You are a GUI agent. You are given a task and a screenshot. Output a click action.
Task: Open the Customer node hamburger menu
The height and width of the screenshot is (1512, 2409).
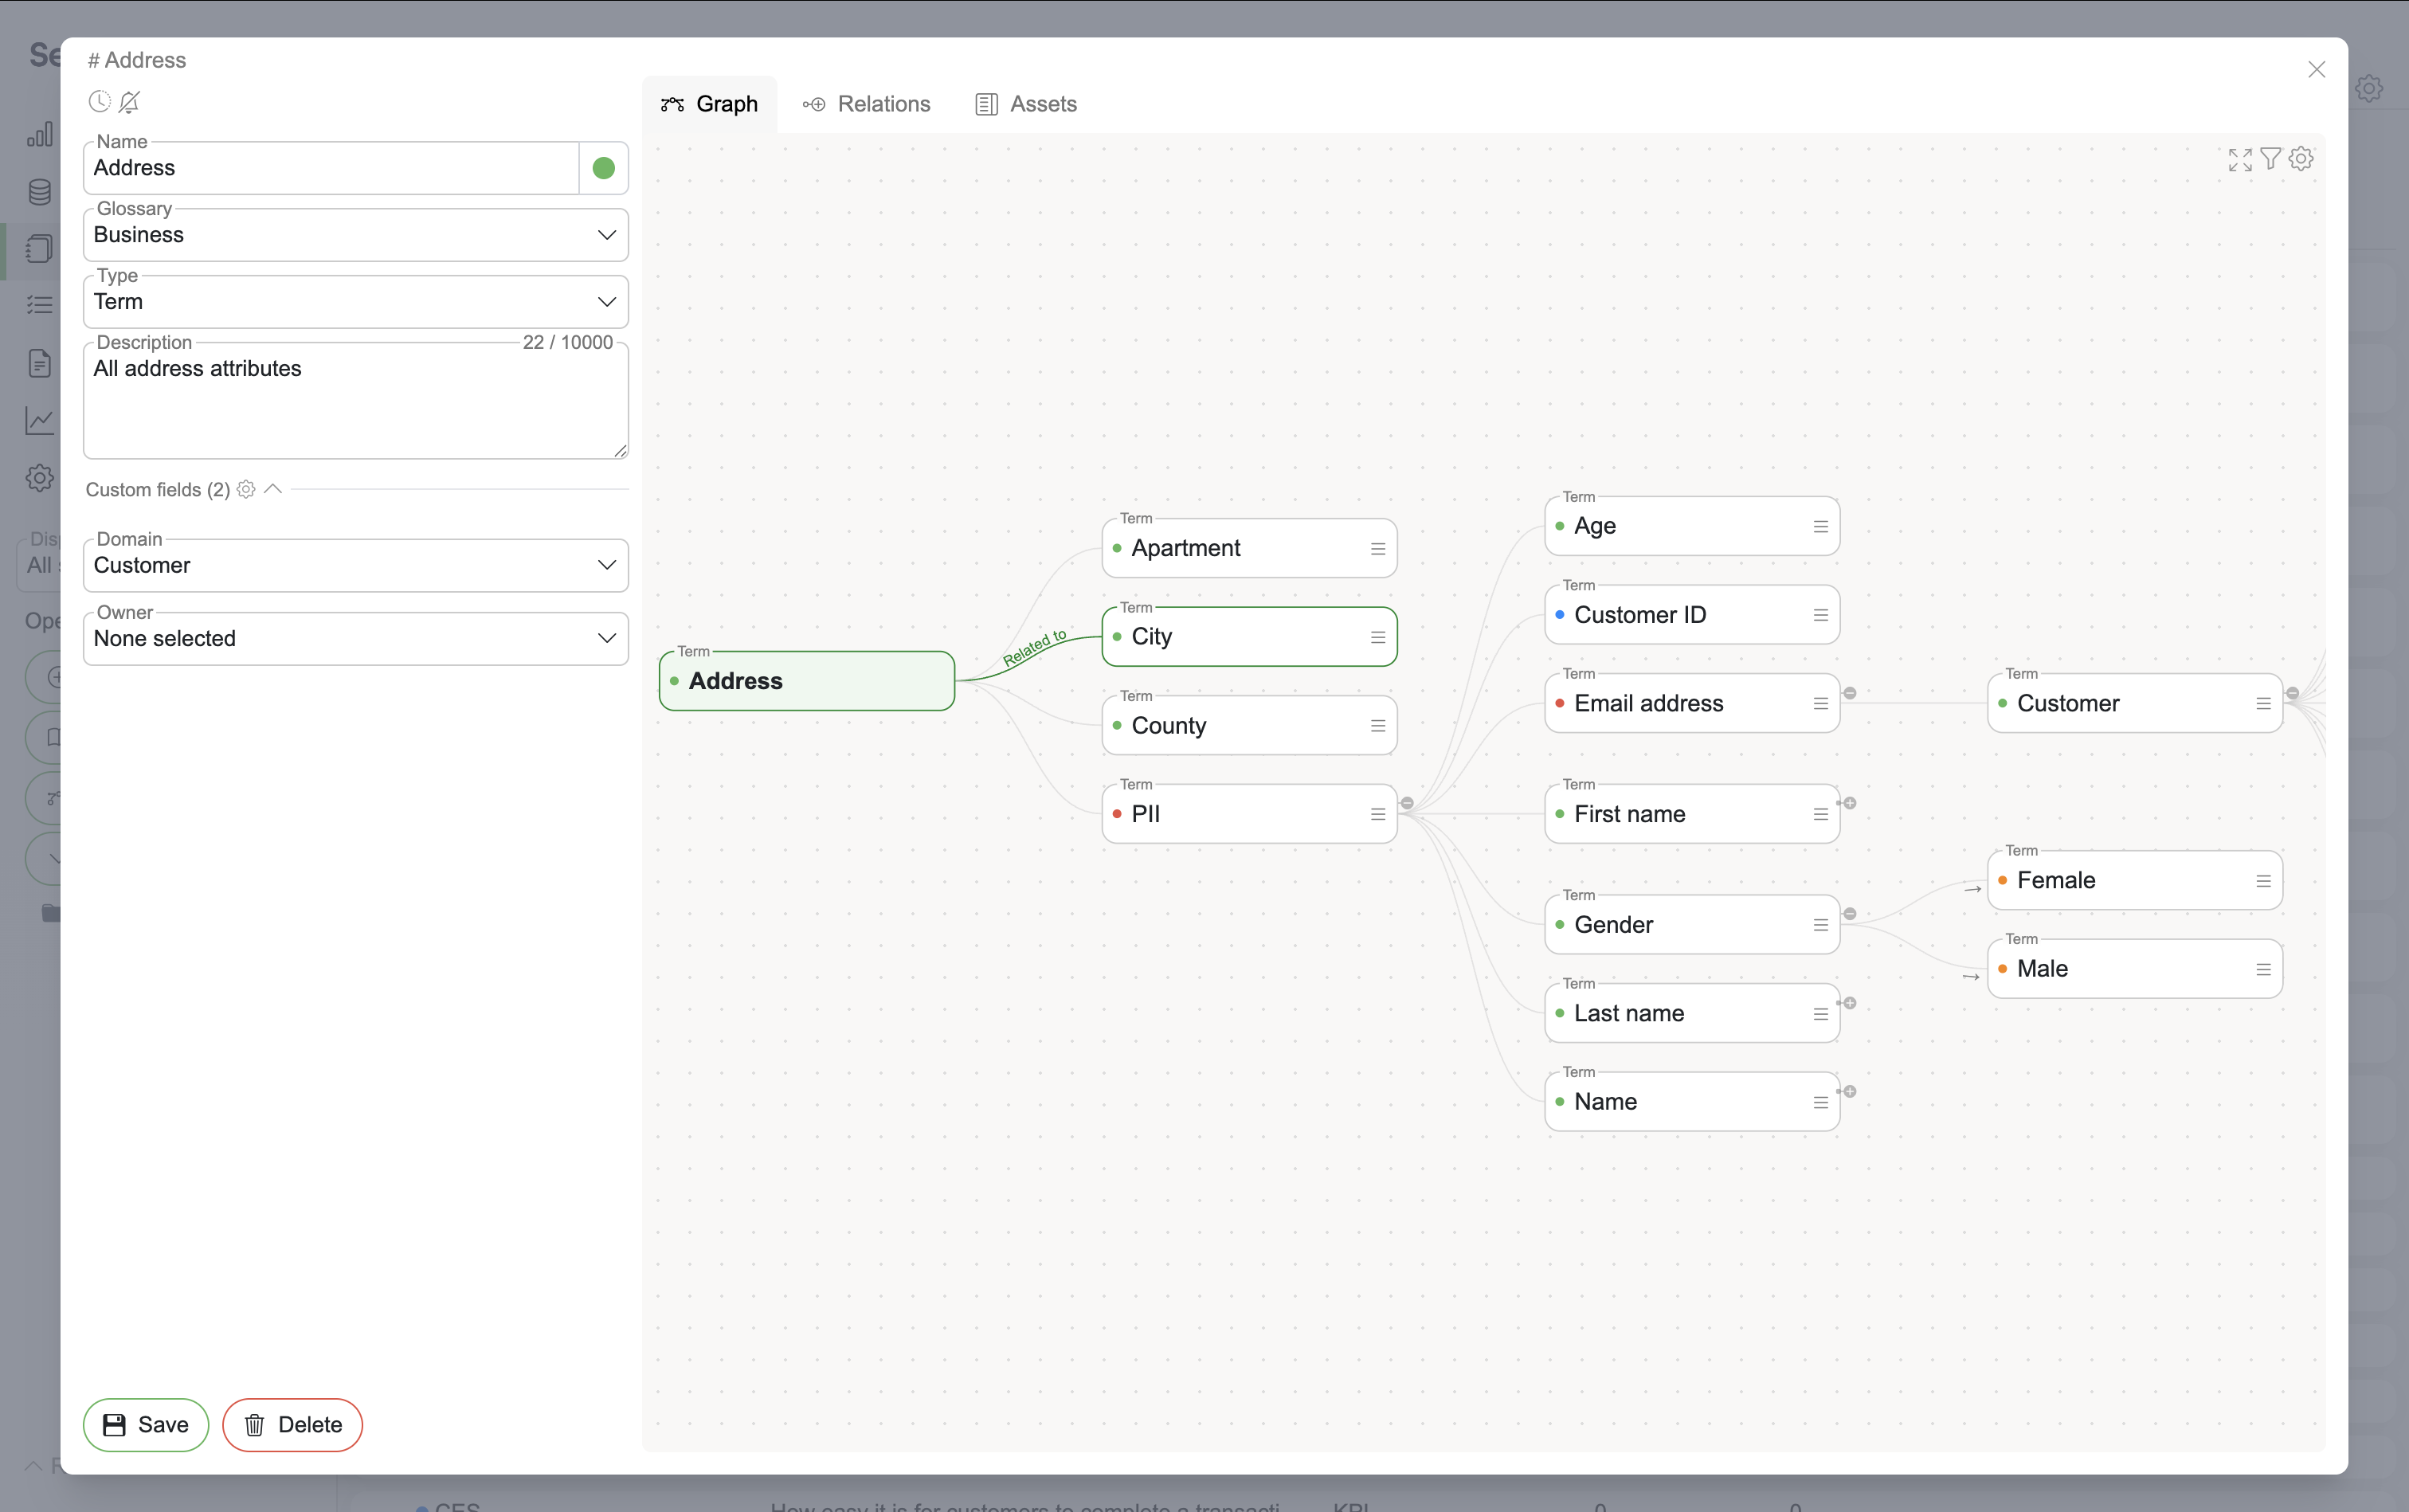point(2263,704)
